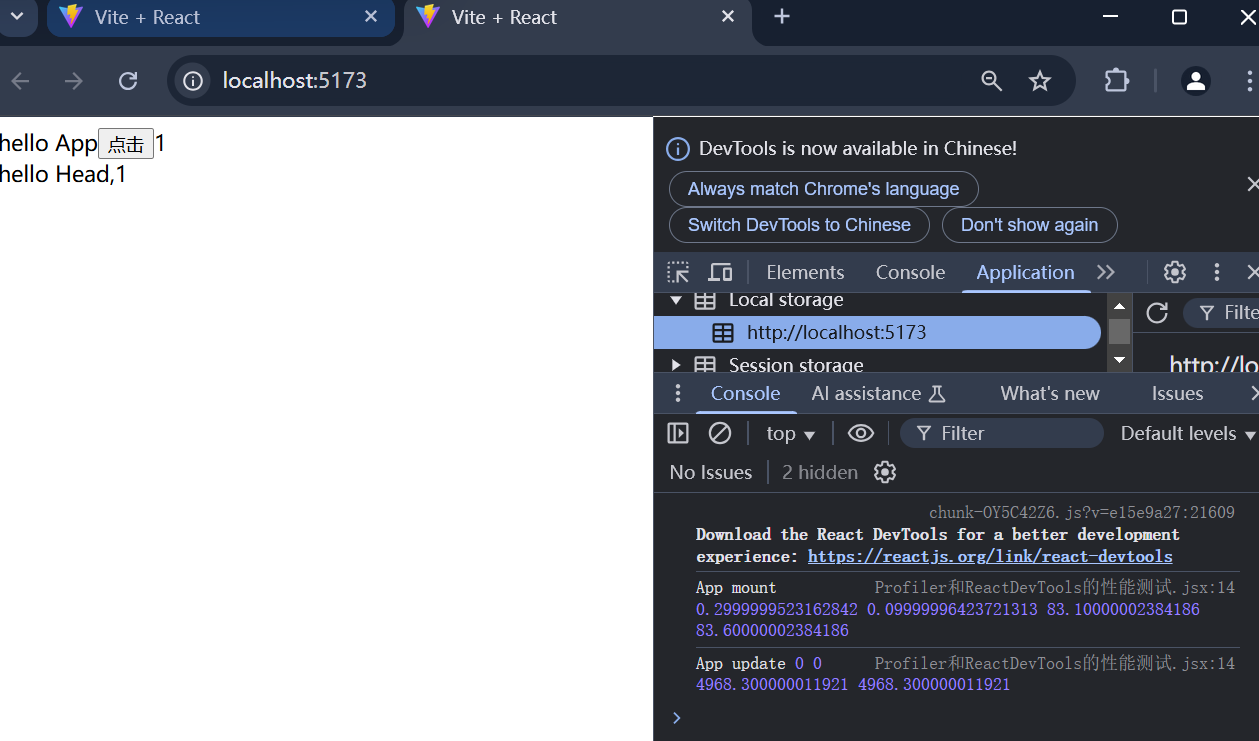Click the console prompt chevron to focus input

pyautogui.click(x=677, y=717)
